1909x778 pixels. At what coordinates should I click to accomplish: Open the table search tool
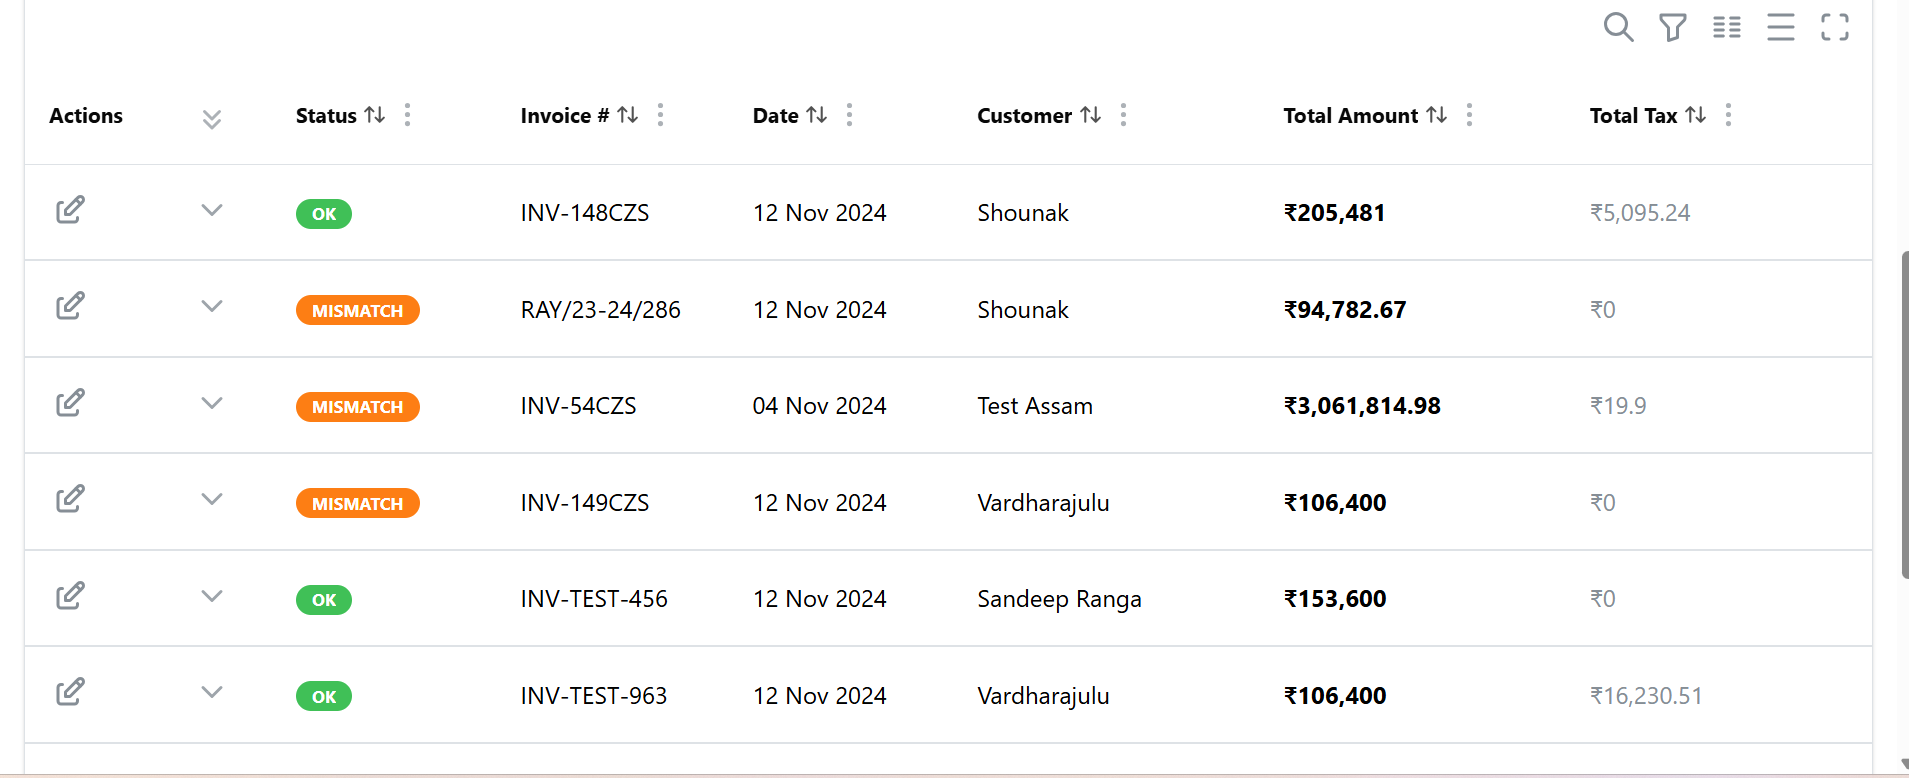(x=1618, y=27)
